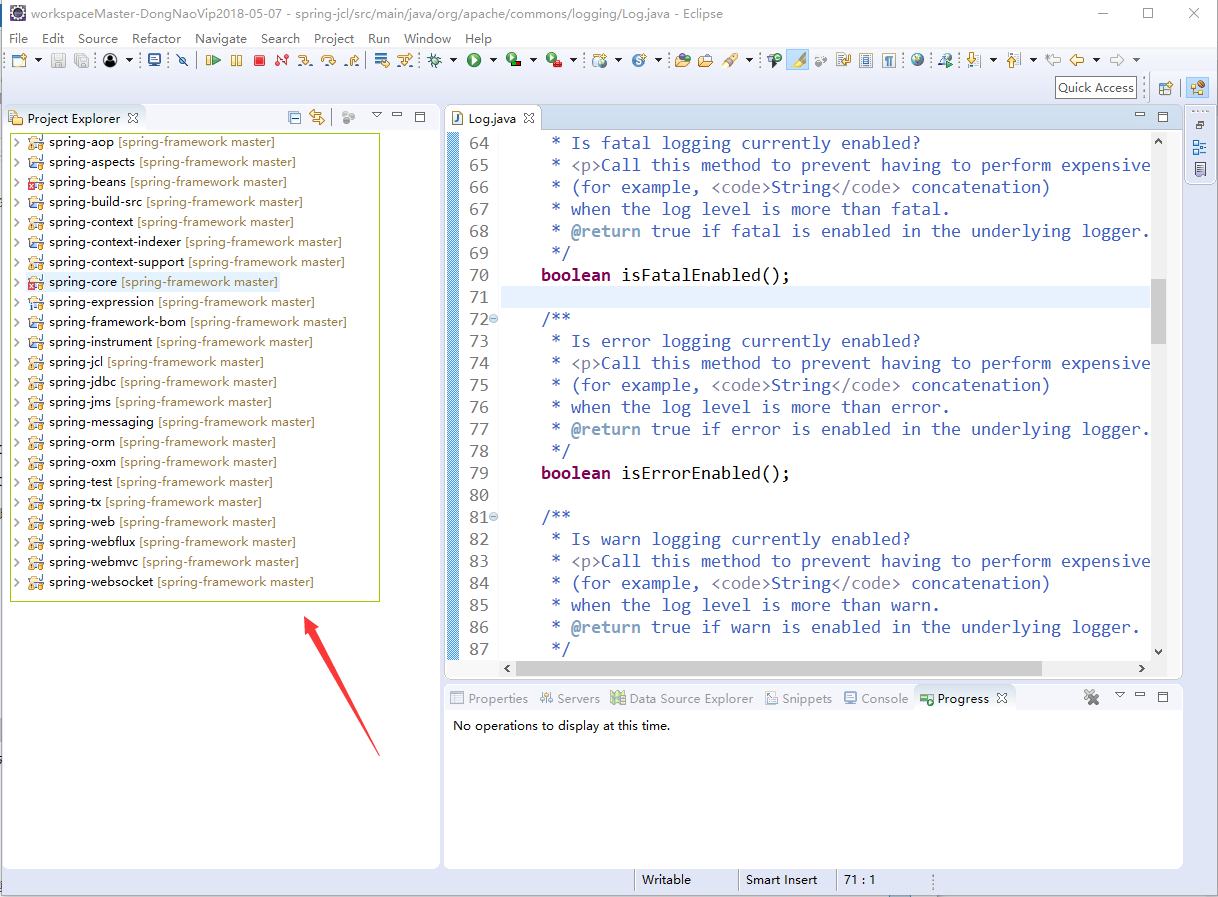Click the Drop To Frame icon

[381, 60]
